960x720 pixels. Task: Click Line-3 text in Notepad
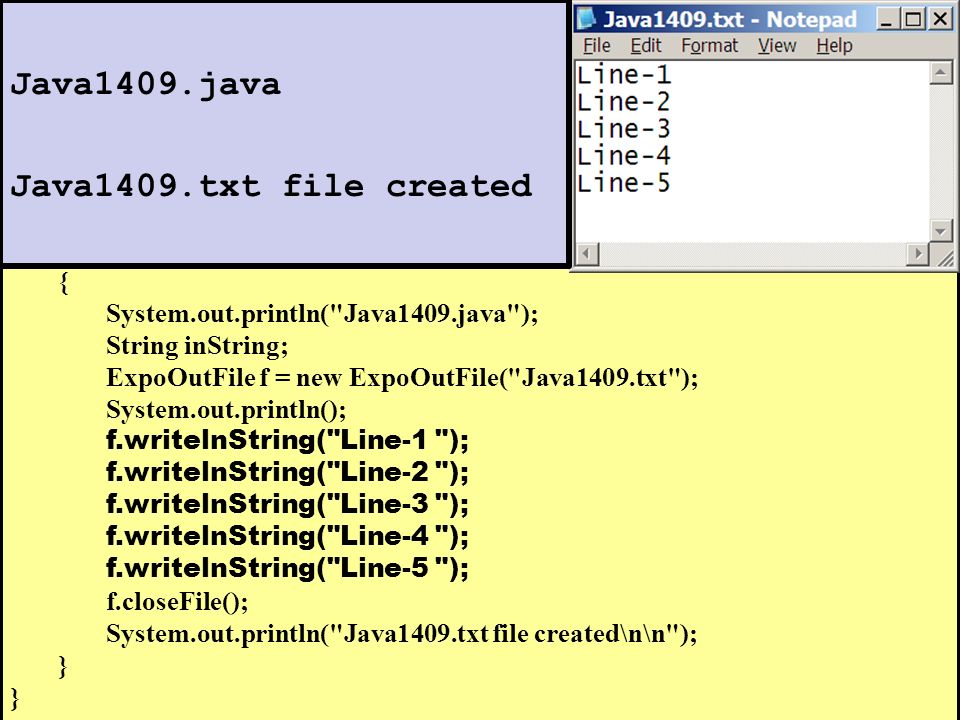click(x=624, y=129)
